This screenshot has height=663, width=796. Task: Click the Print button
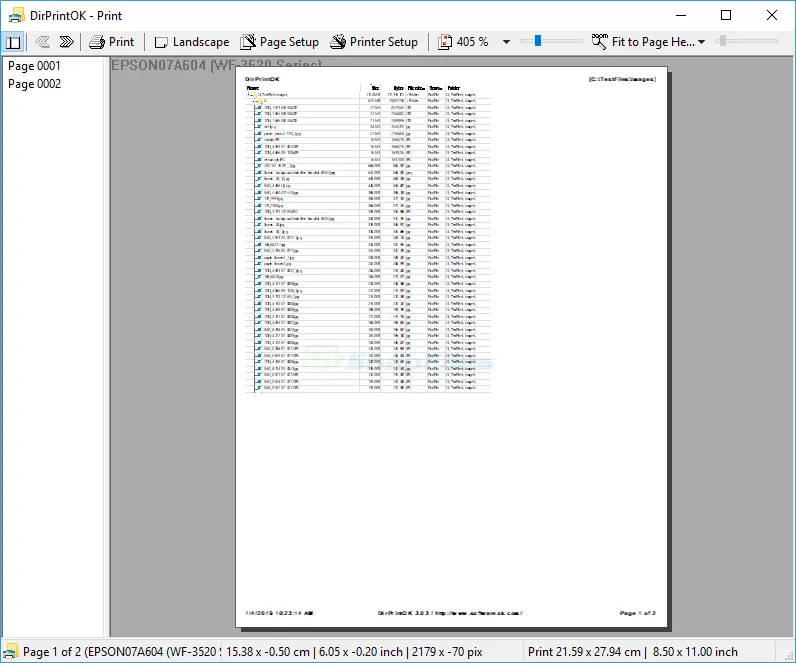pyautogui.click(x=112, y=42)
